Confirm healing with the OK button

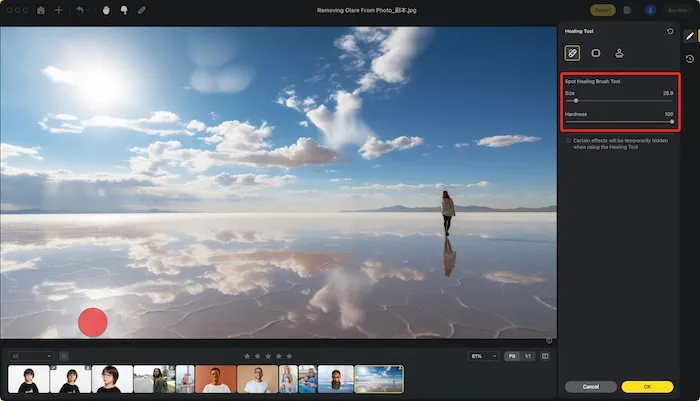click(647, 387)
